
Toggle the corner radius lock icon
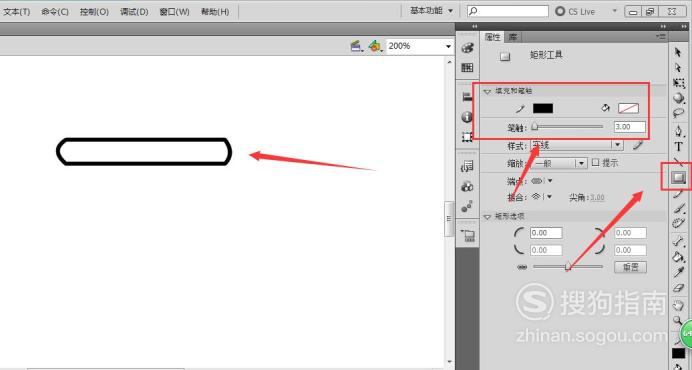[x=522, y=267]
